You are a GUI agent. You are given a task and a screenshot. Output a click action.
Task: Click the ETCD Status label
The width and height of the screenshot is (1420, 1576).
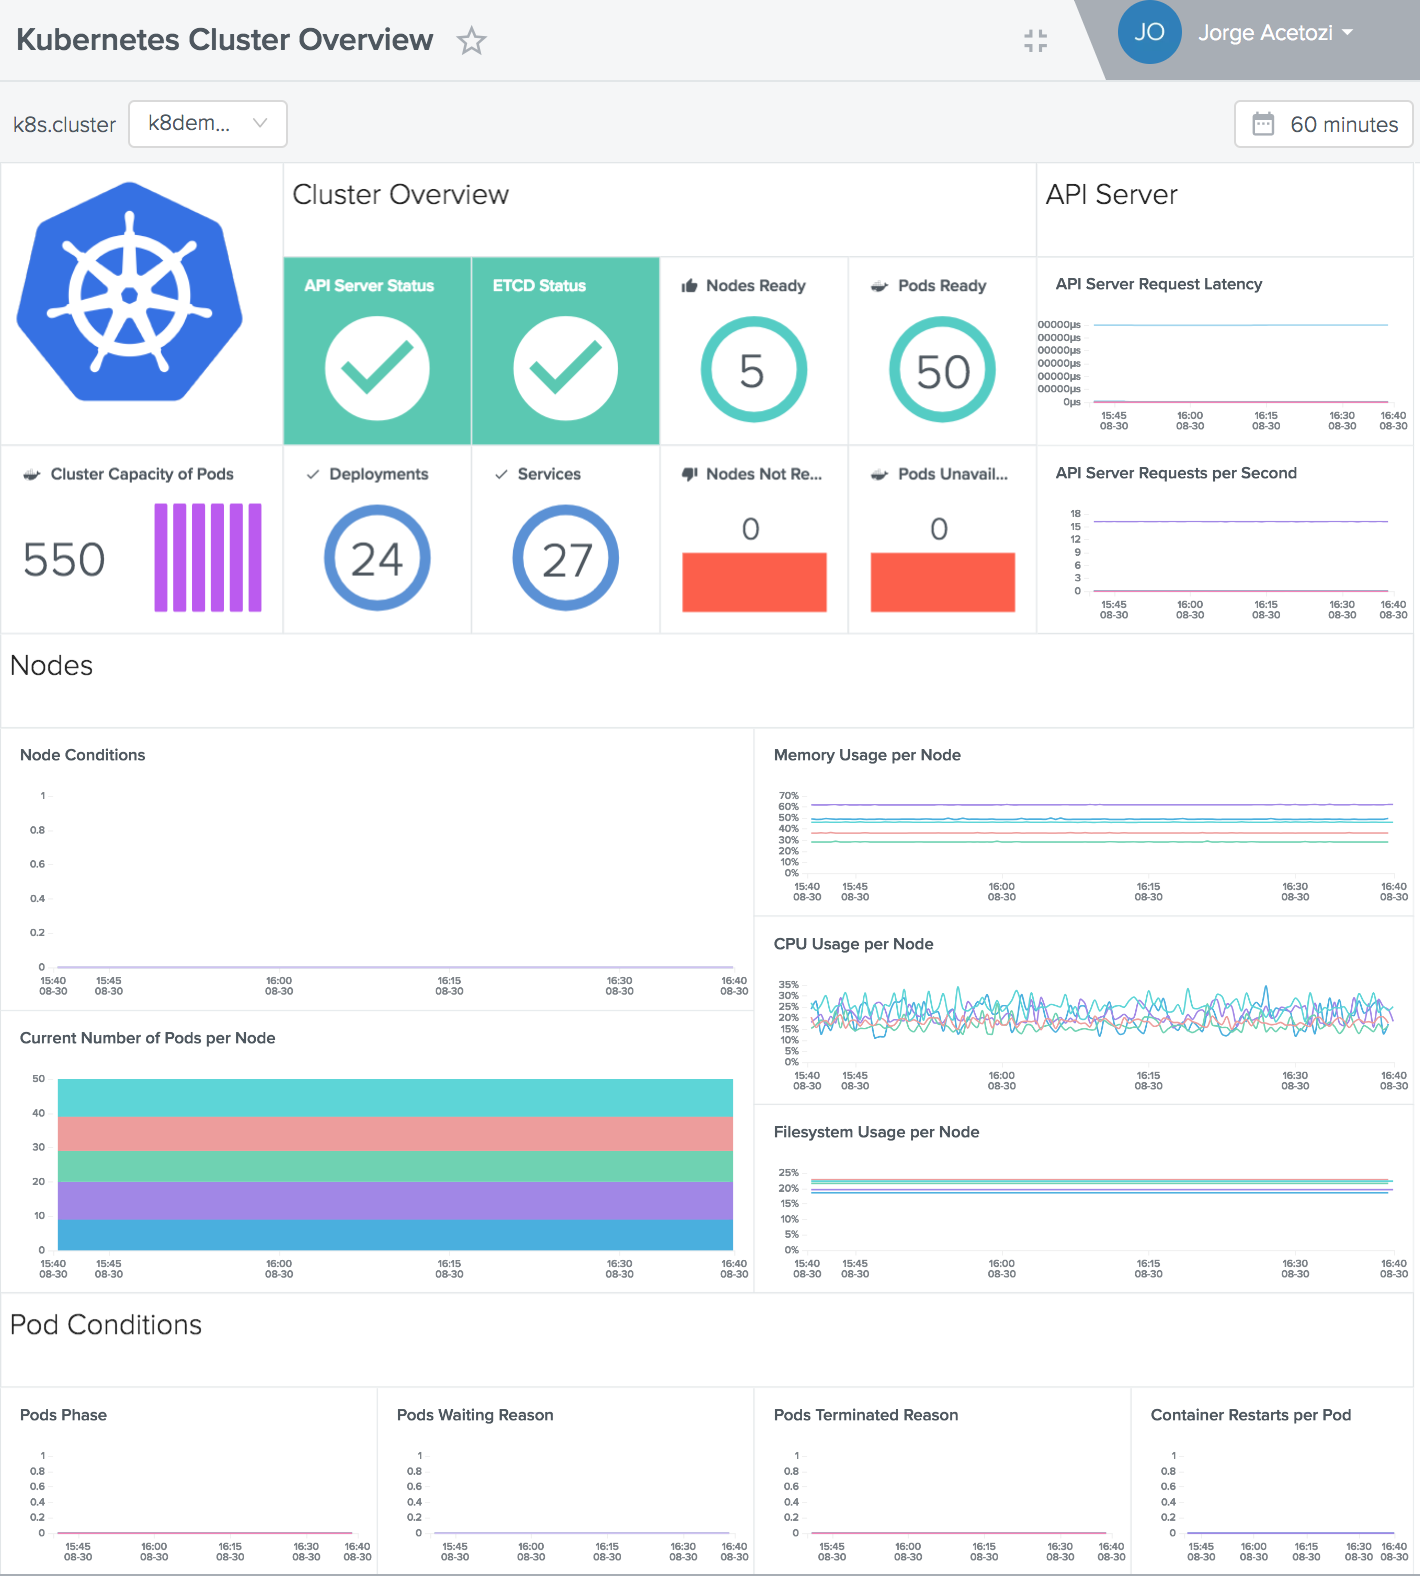point(539,286)
